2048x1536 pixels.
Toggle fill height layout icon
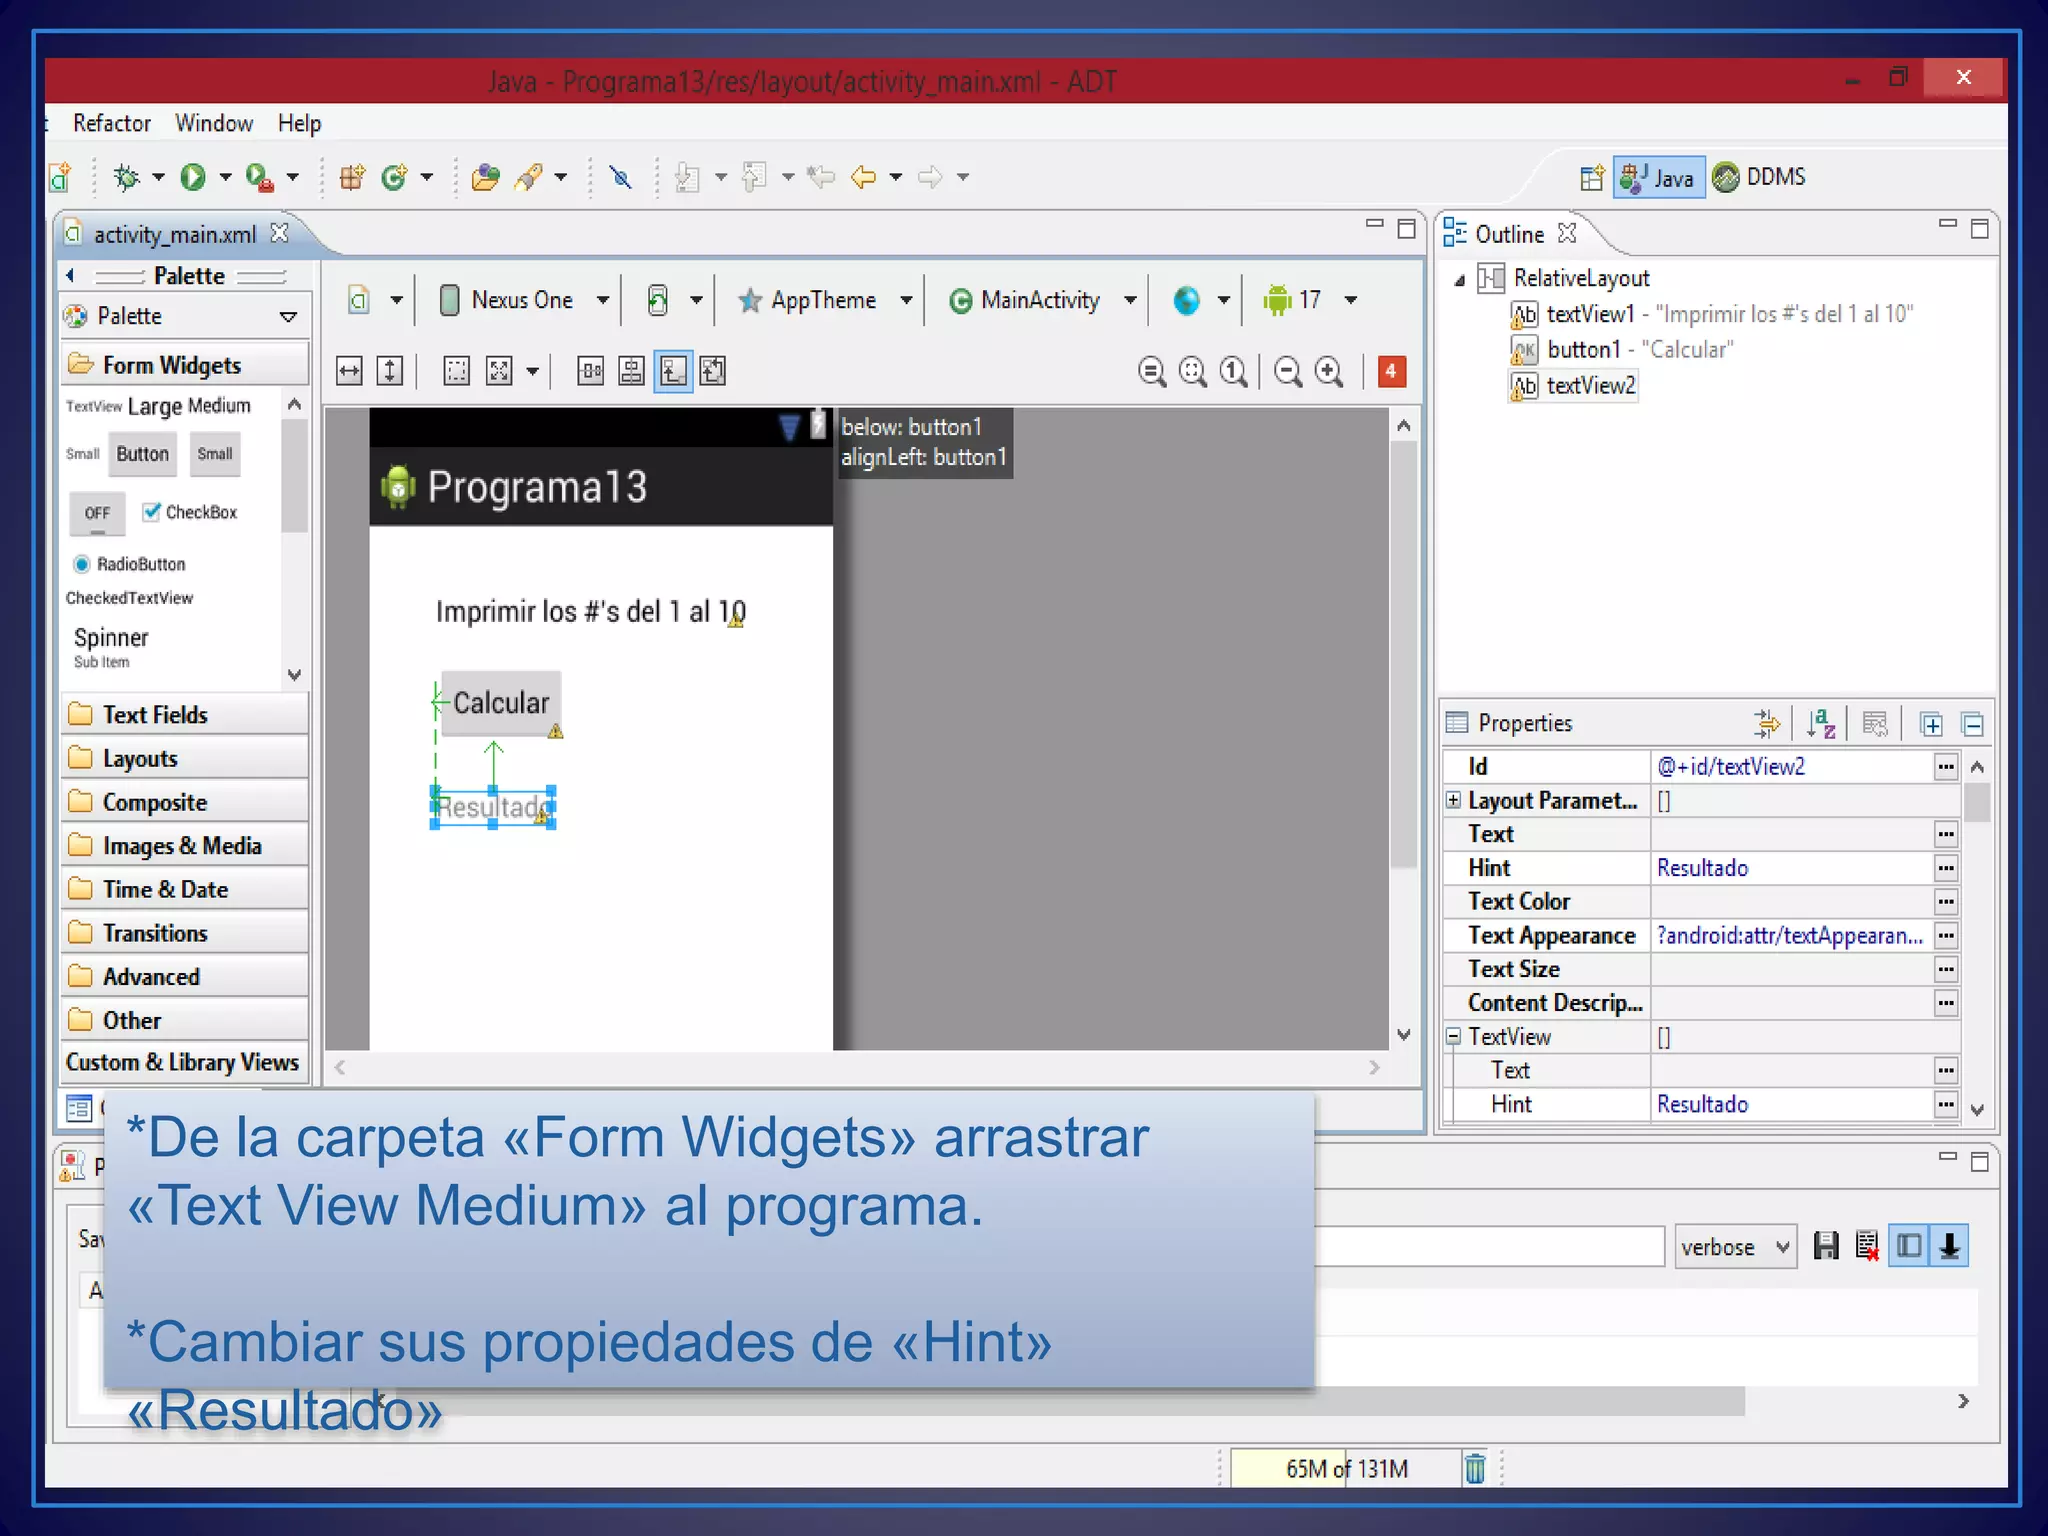pyautogui.click(x=390, y=371)
